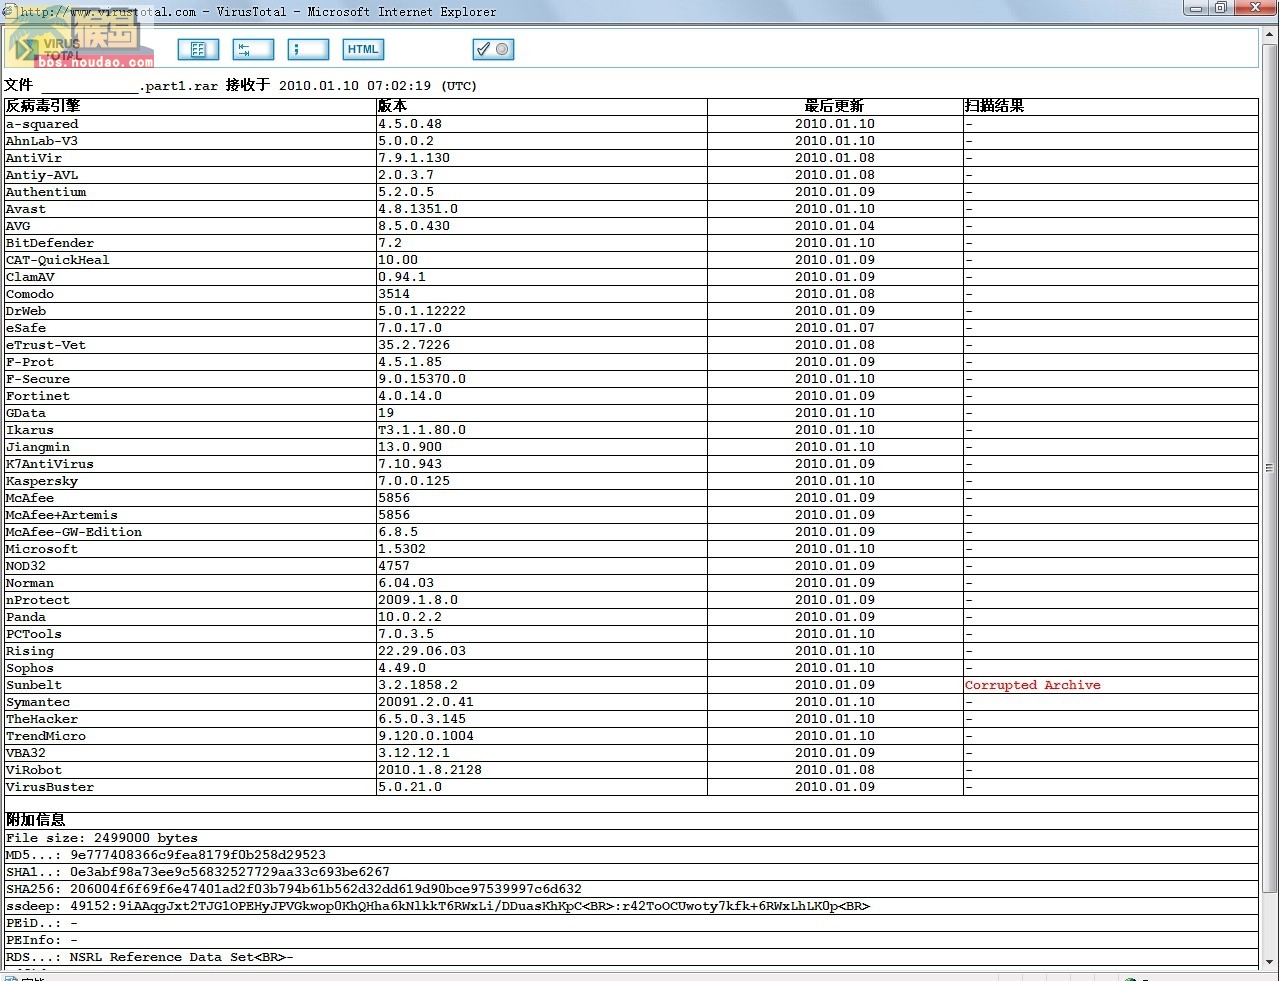This screenshot has width=1279, height=981.
Task: Select the BitDefender engine name
Action: coord(50,243)
